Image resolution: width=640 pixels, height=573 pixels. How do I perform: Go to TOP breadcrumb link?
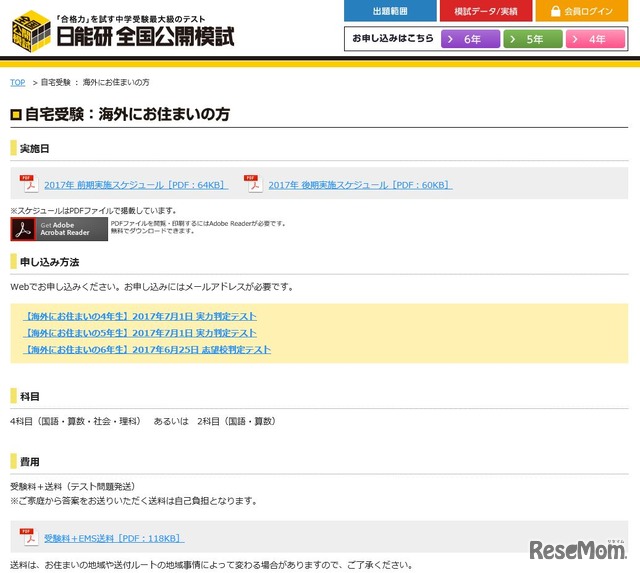(x=18, y=82)
